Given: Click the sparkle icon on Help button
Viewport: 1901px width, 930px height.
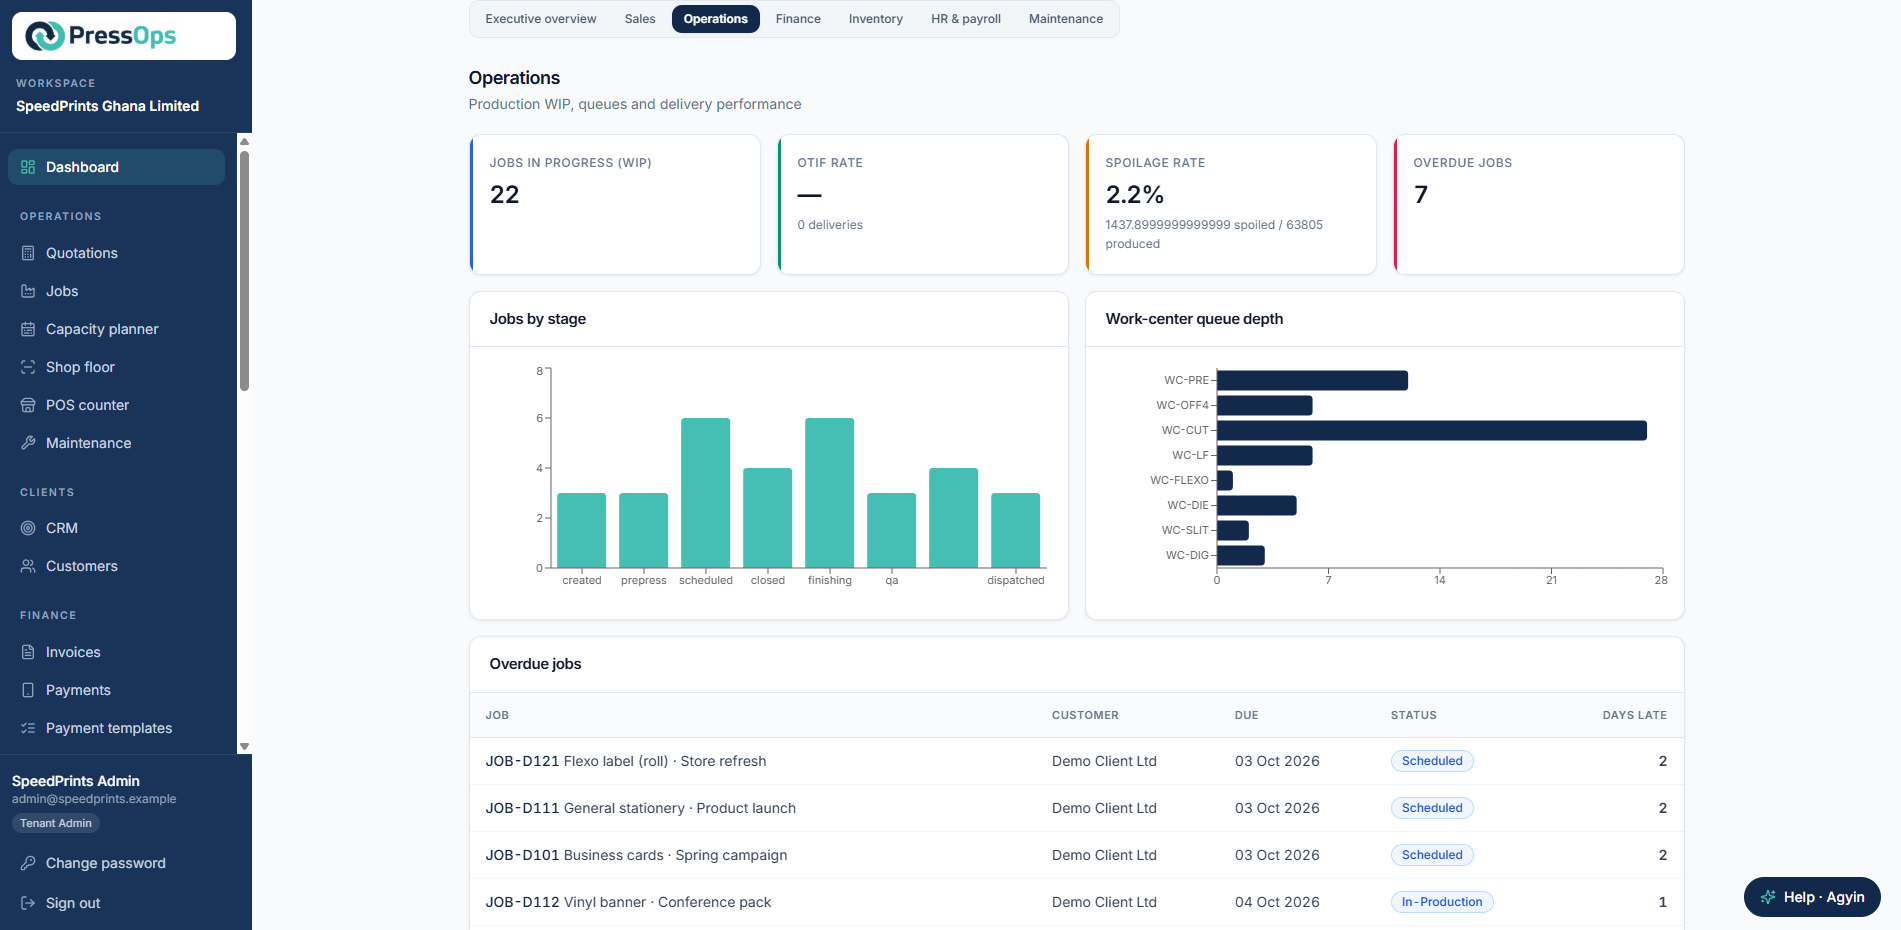Looking at the screenshot, I should coord(1768,897).
